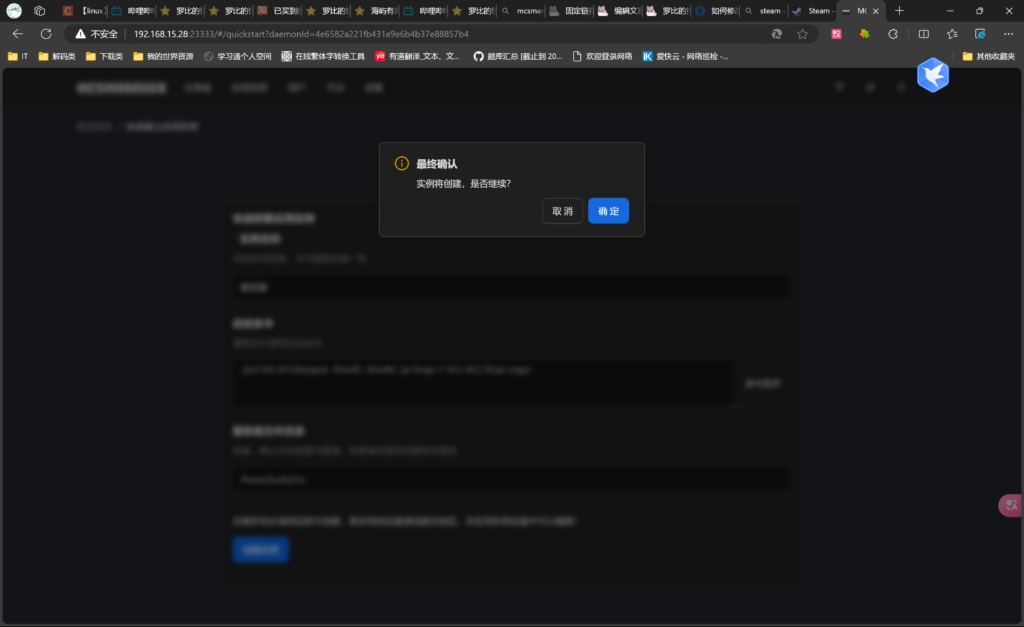Switch to the Steam browser tab

pyautogui.click(x=810, y=10)
